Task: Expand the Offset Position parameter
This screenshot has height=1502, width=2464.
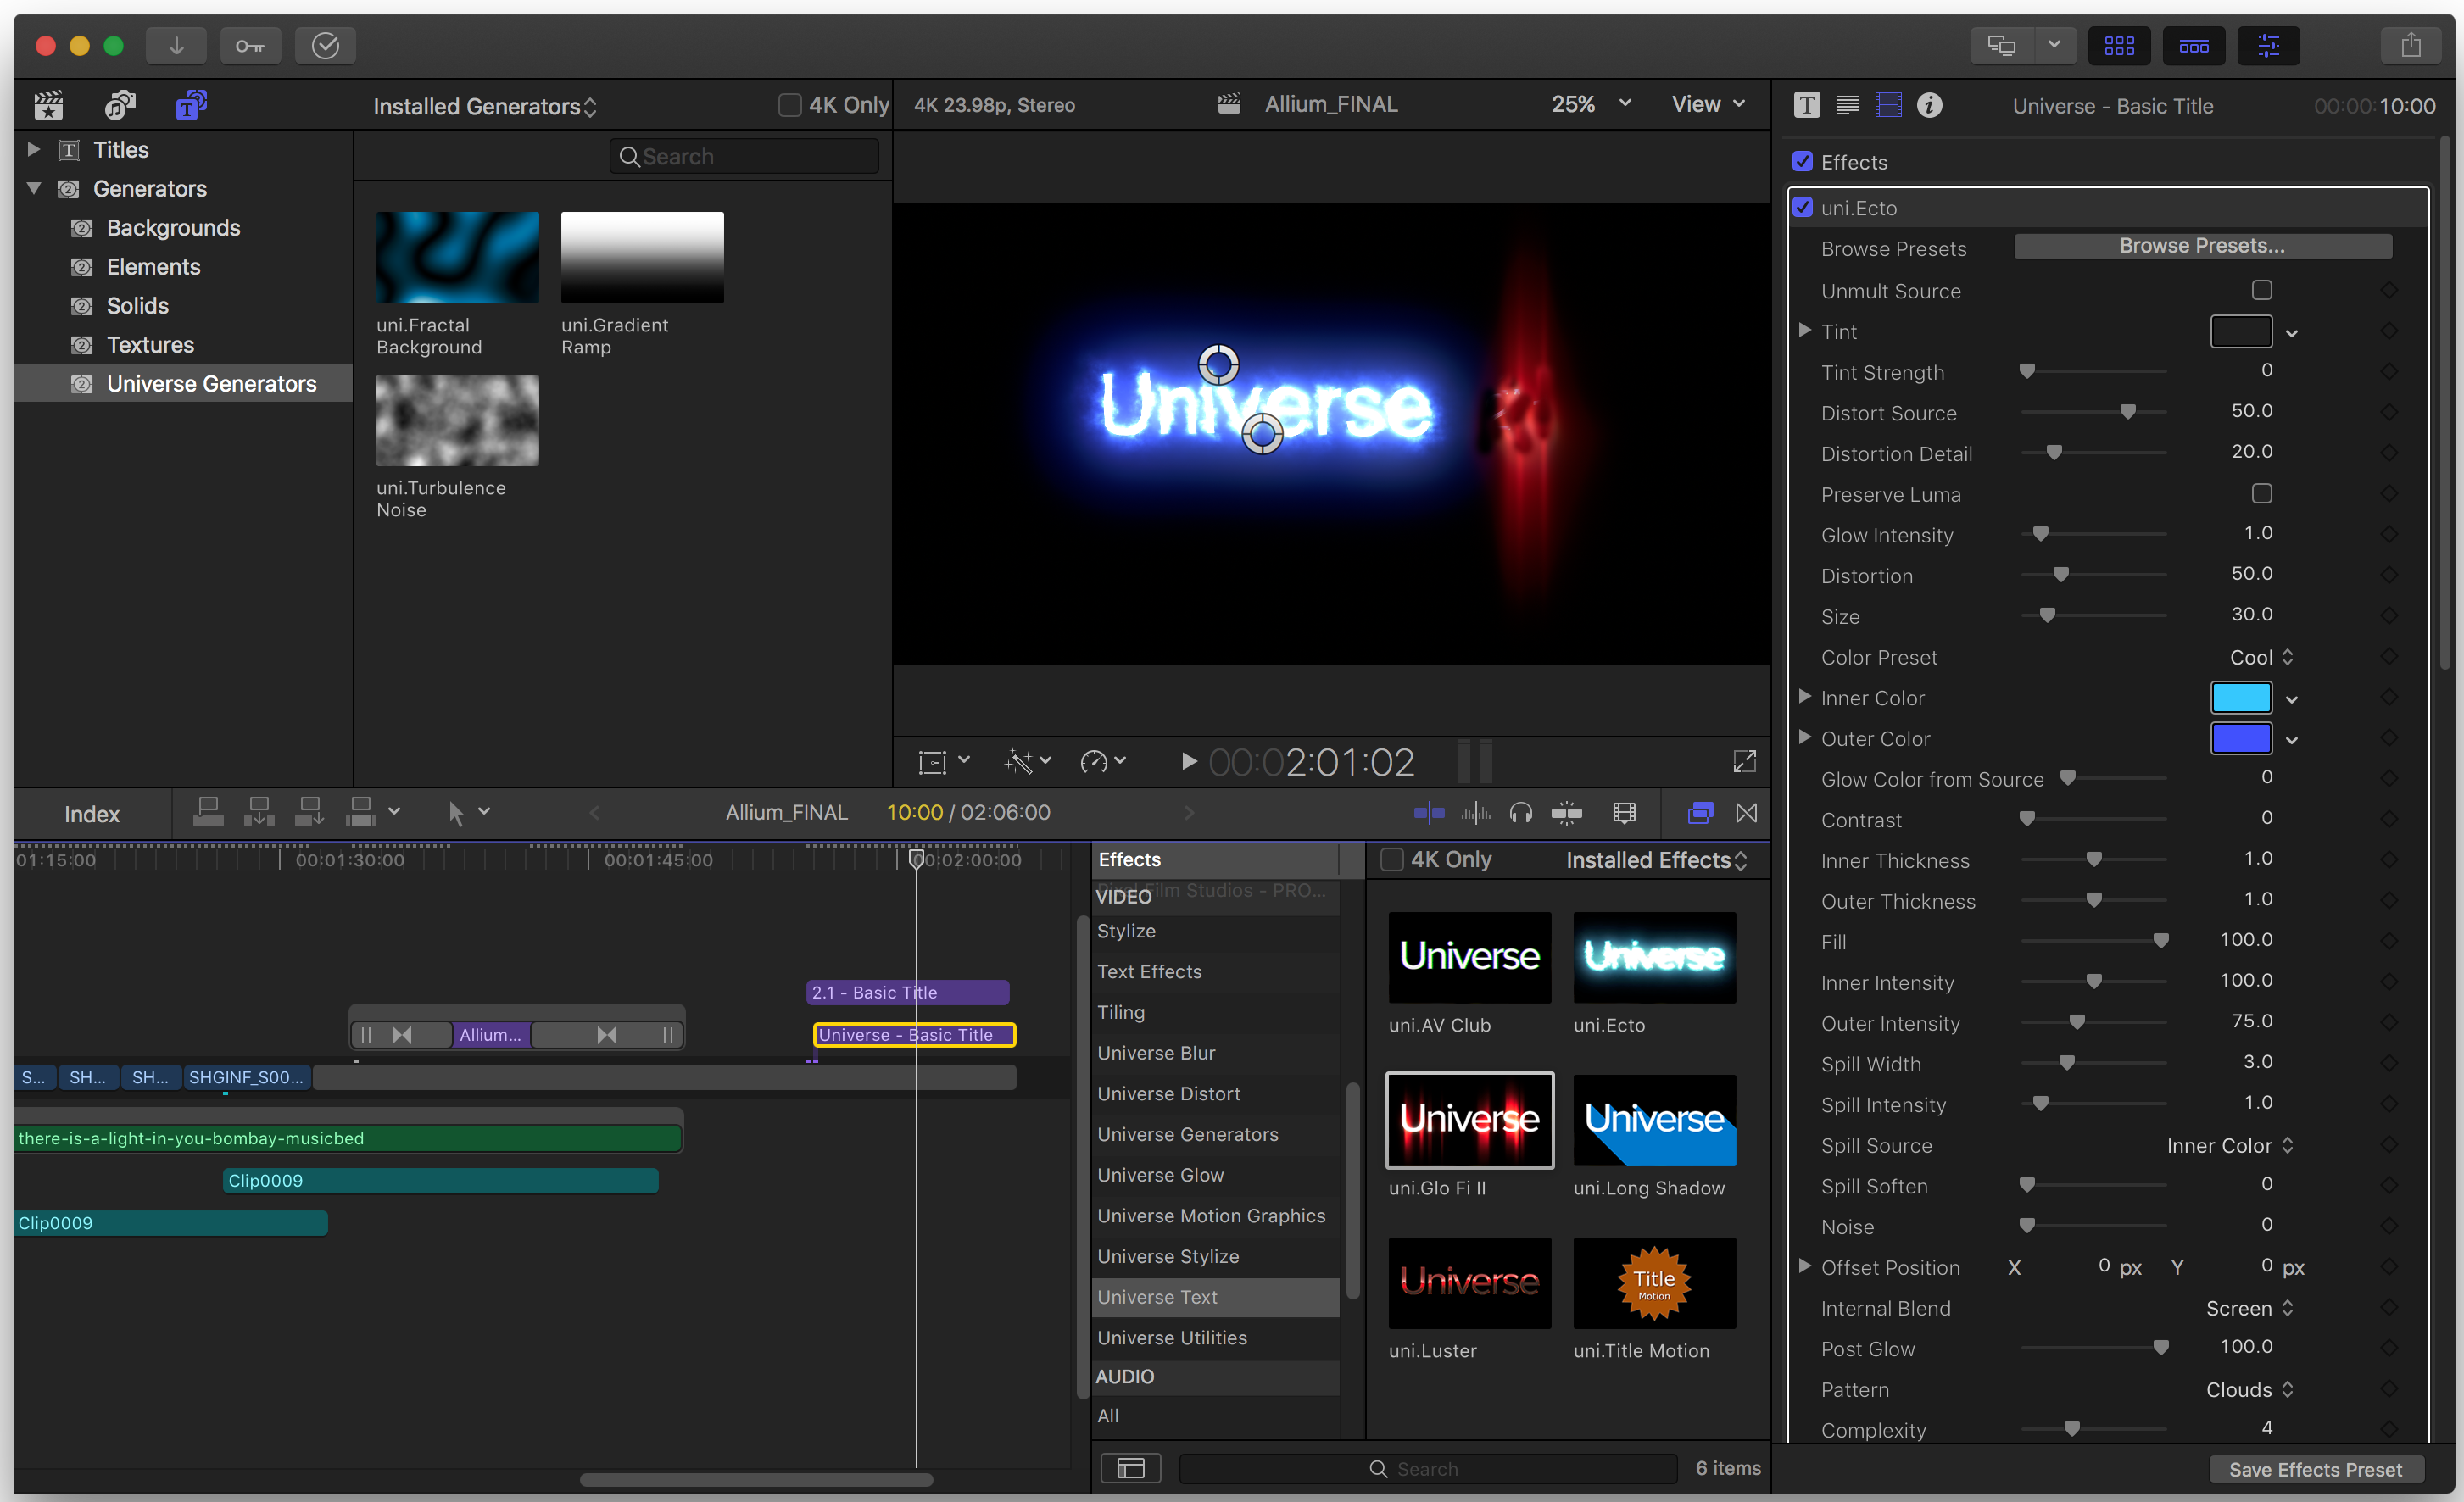Action: pyautogui.click(x=1804, y=1266)
